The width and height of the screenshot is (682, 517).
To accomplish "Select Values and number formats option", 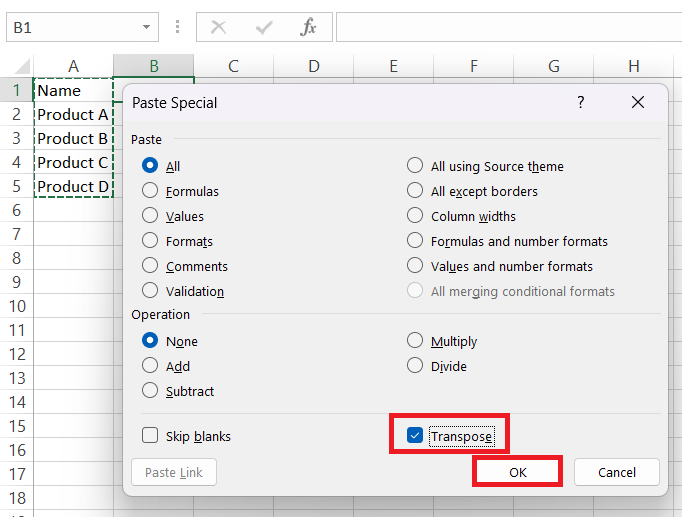I will coord(500,266).
